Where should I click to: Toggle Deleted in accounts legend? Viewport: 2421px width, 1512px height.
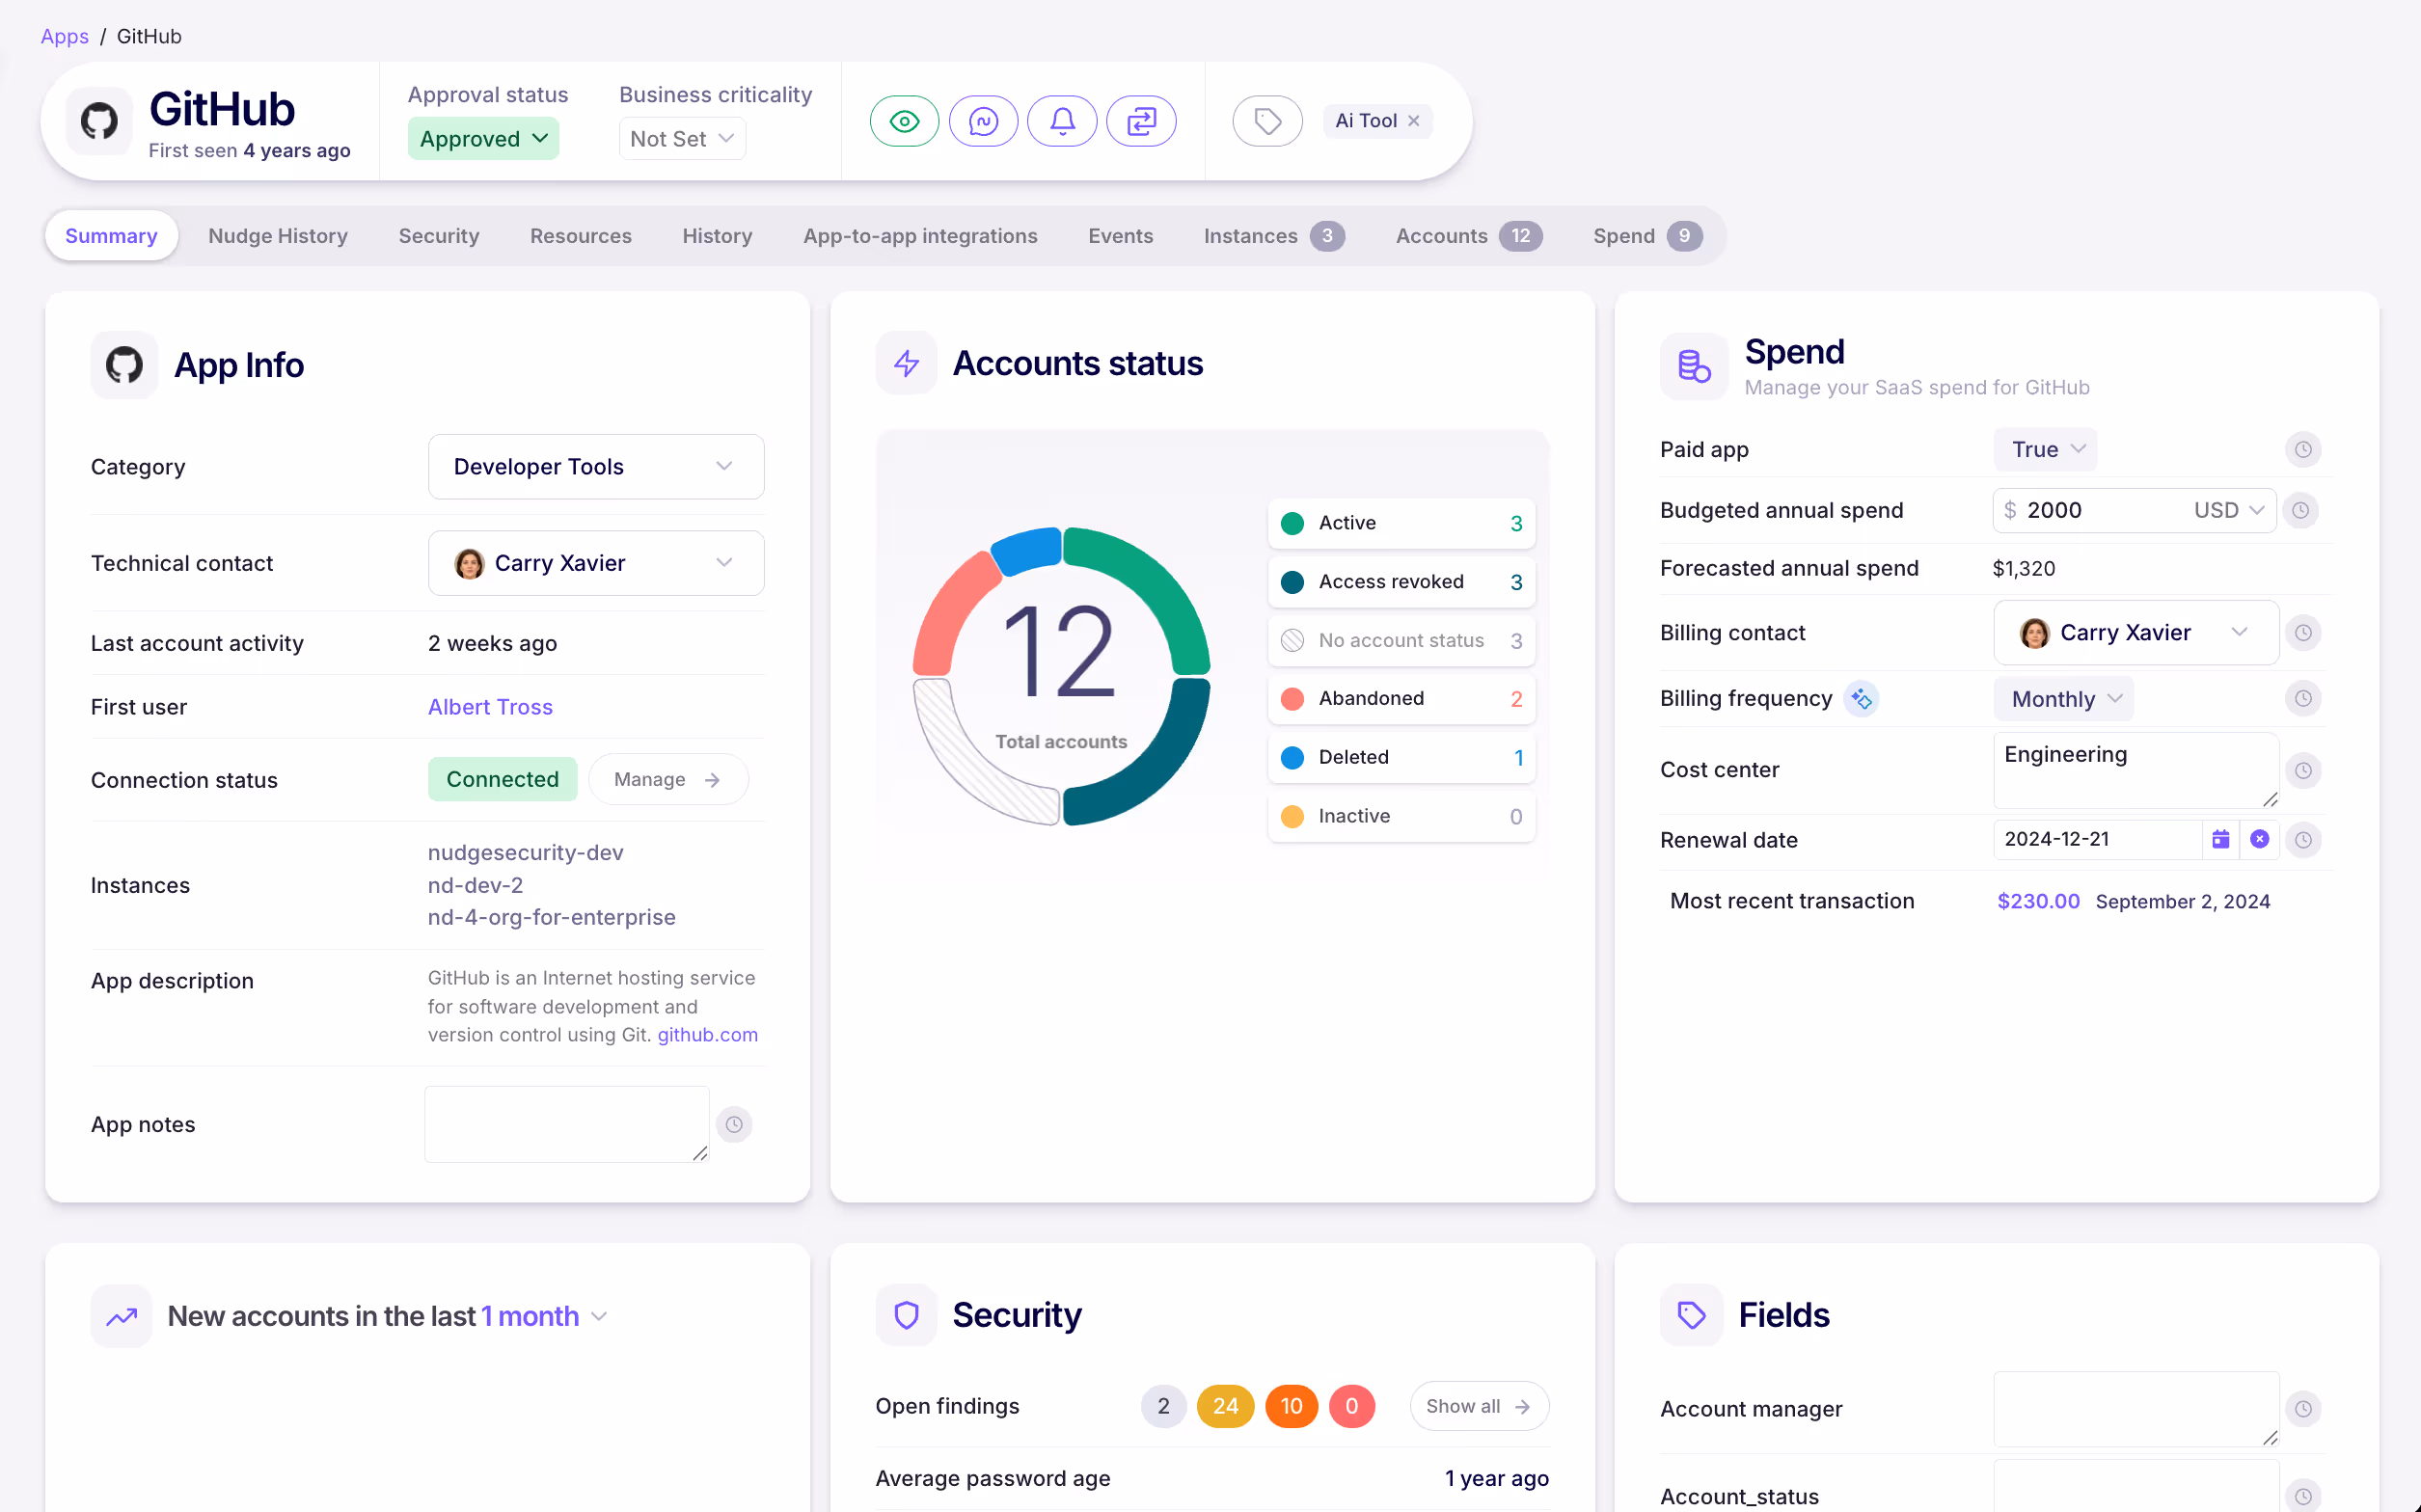point(1401,758)
